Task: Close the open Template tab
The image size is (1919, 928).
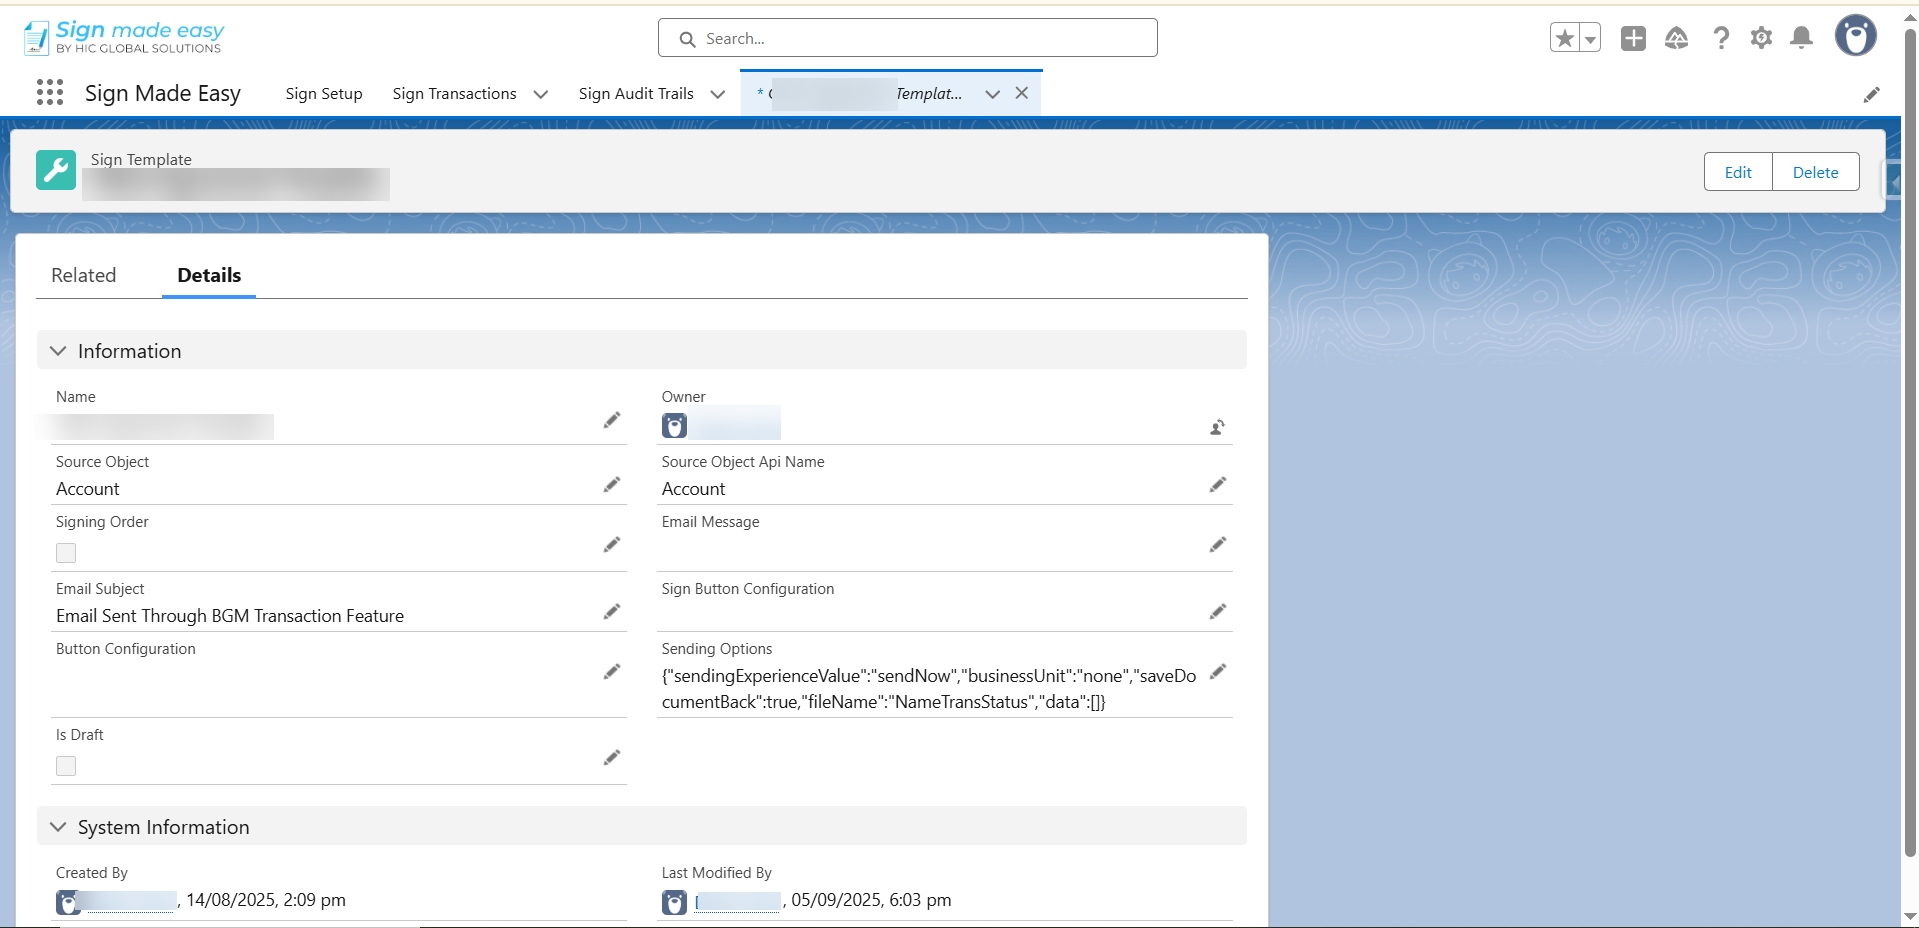Action: 1022,93
